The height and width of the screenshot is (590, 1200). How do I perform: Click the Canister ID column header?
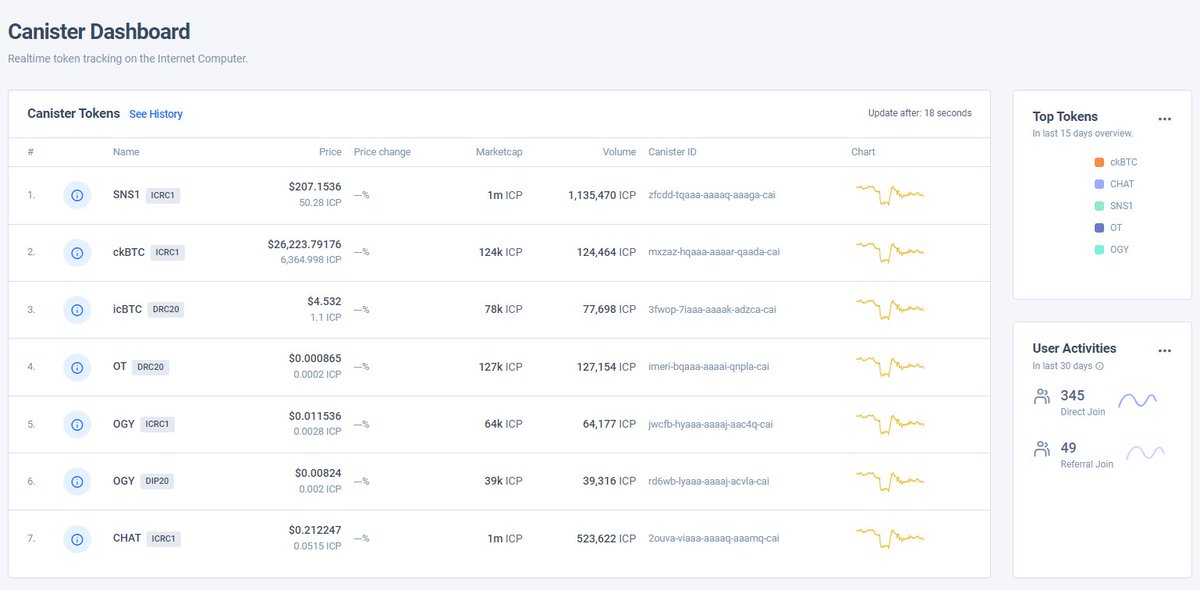coord(672,152)
